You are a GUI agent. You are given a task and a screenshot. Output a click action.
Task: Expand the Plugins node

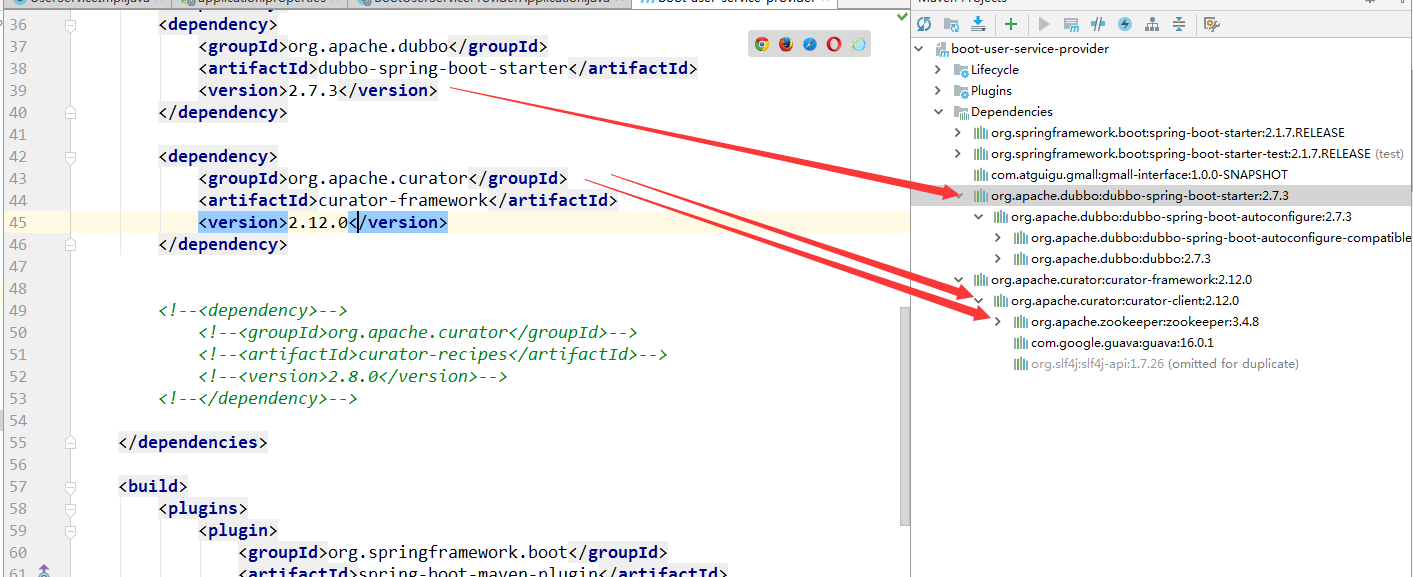pyautogui.click(x=938, y=90)
